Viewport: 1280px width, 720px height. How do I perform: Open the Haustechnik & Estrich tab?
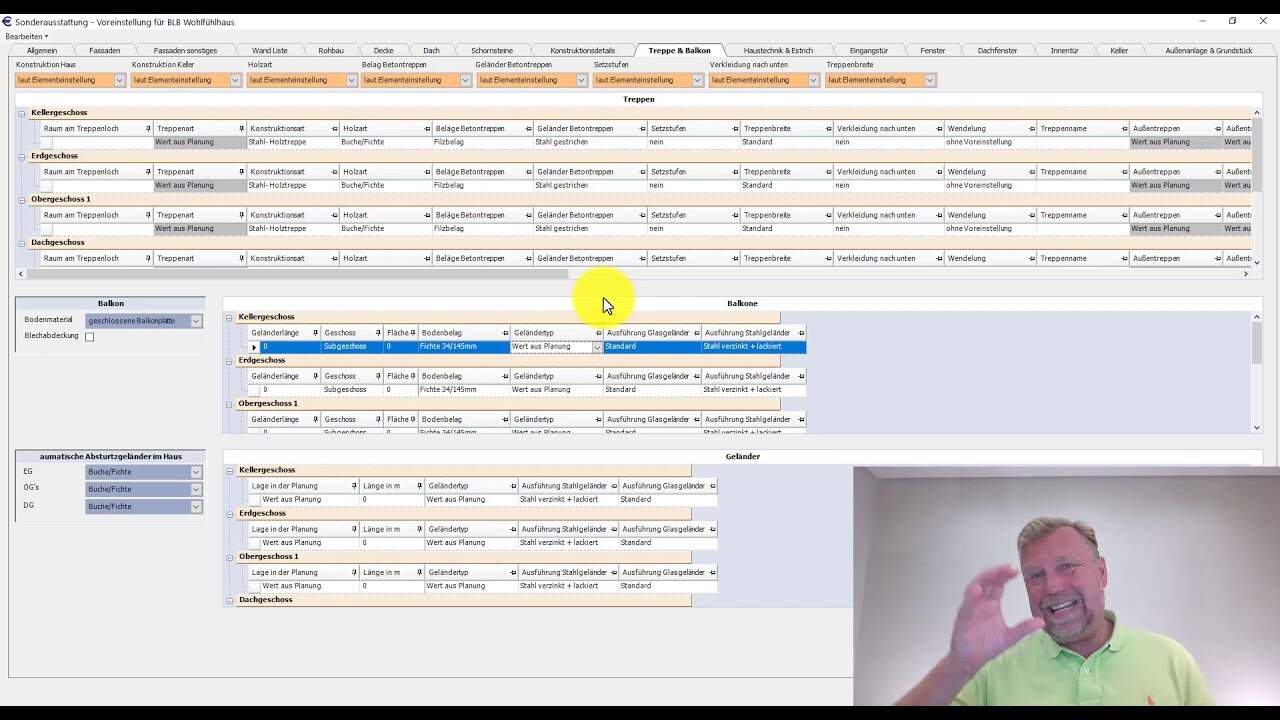pos(778,50)
